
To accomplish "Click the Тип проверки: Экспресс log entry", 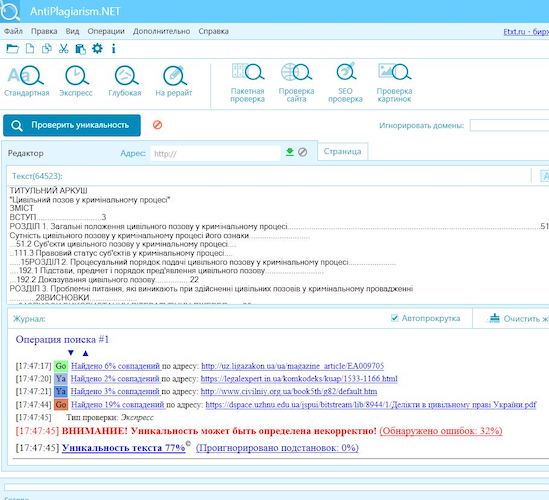I will coord(110,417).
